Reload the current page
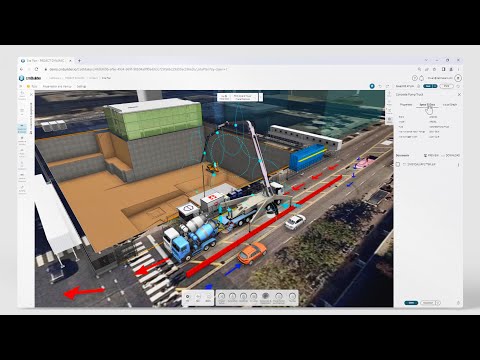Screen dimensions: 480x360 coord(36,69)
